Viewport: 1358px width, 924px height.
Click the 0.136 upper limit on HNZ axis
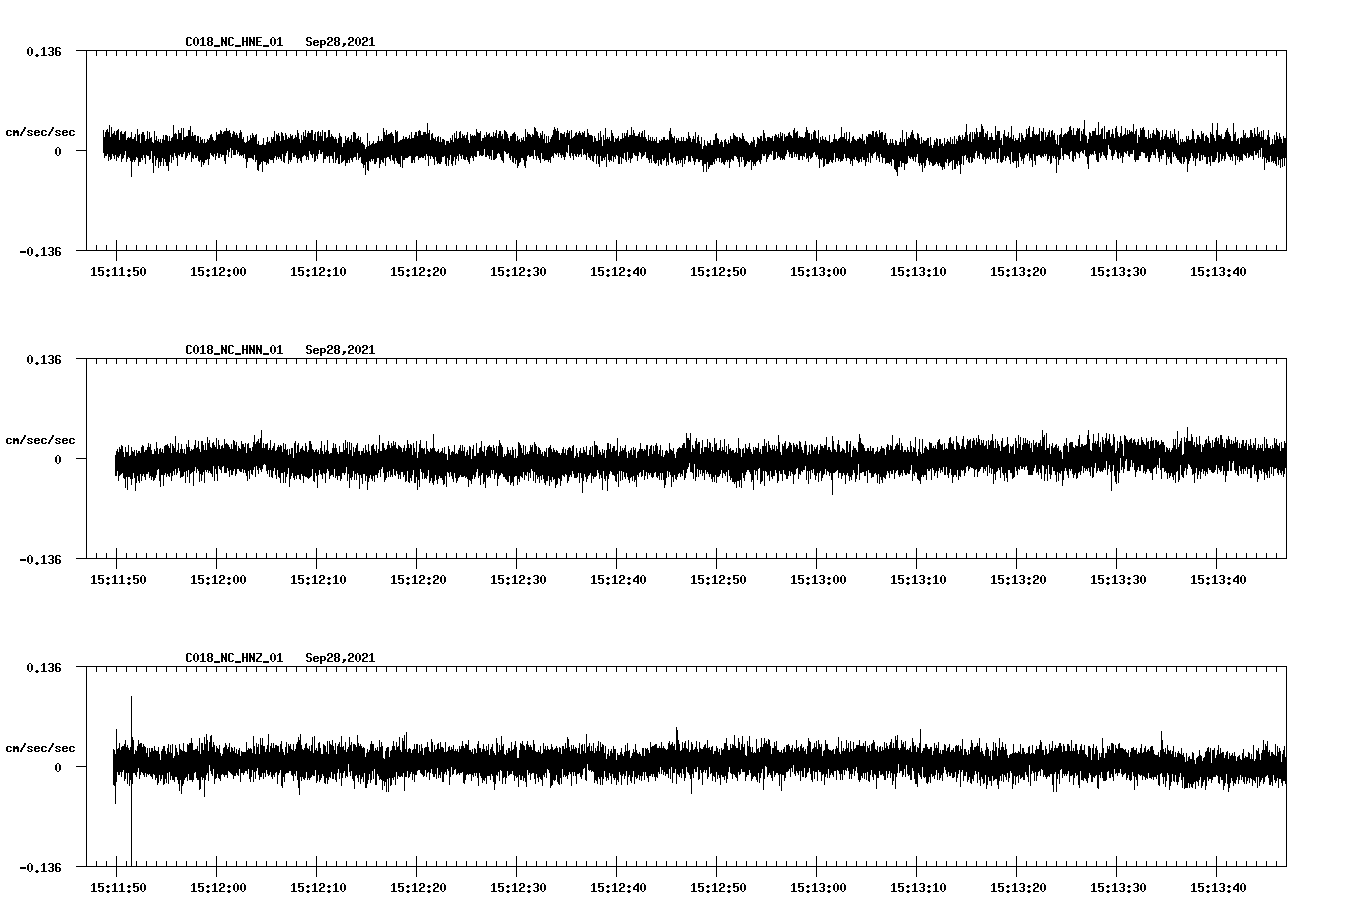tap(44, 667)
